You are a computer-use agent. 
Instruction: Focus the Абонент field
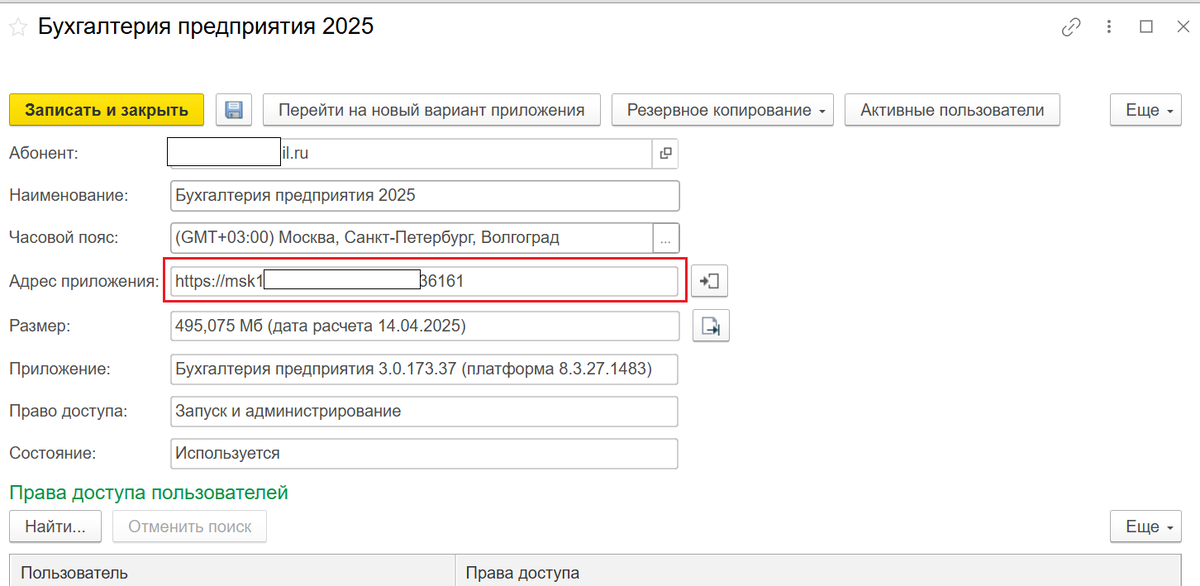pyautogui.click(x=411, y=154)
